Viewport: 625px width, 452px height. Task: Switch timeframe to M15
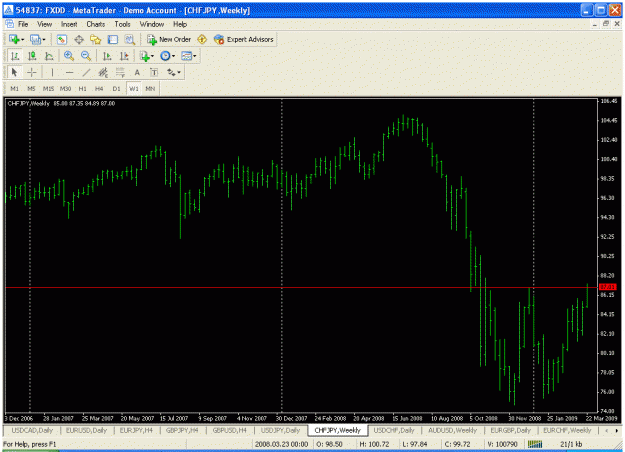point(48,88)
